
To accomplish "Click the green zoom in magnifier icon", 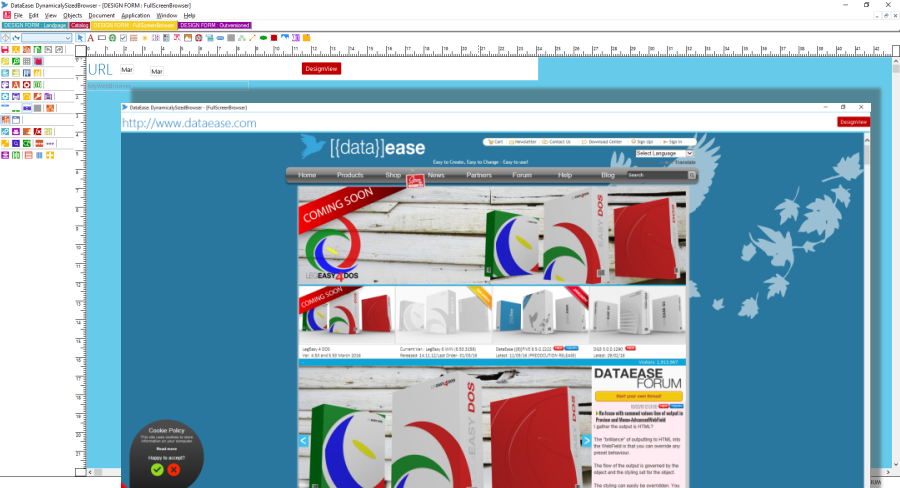I will 15,61.
